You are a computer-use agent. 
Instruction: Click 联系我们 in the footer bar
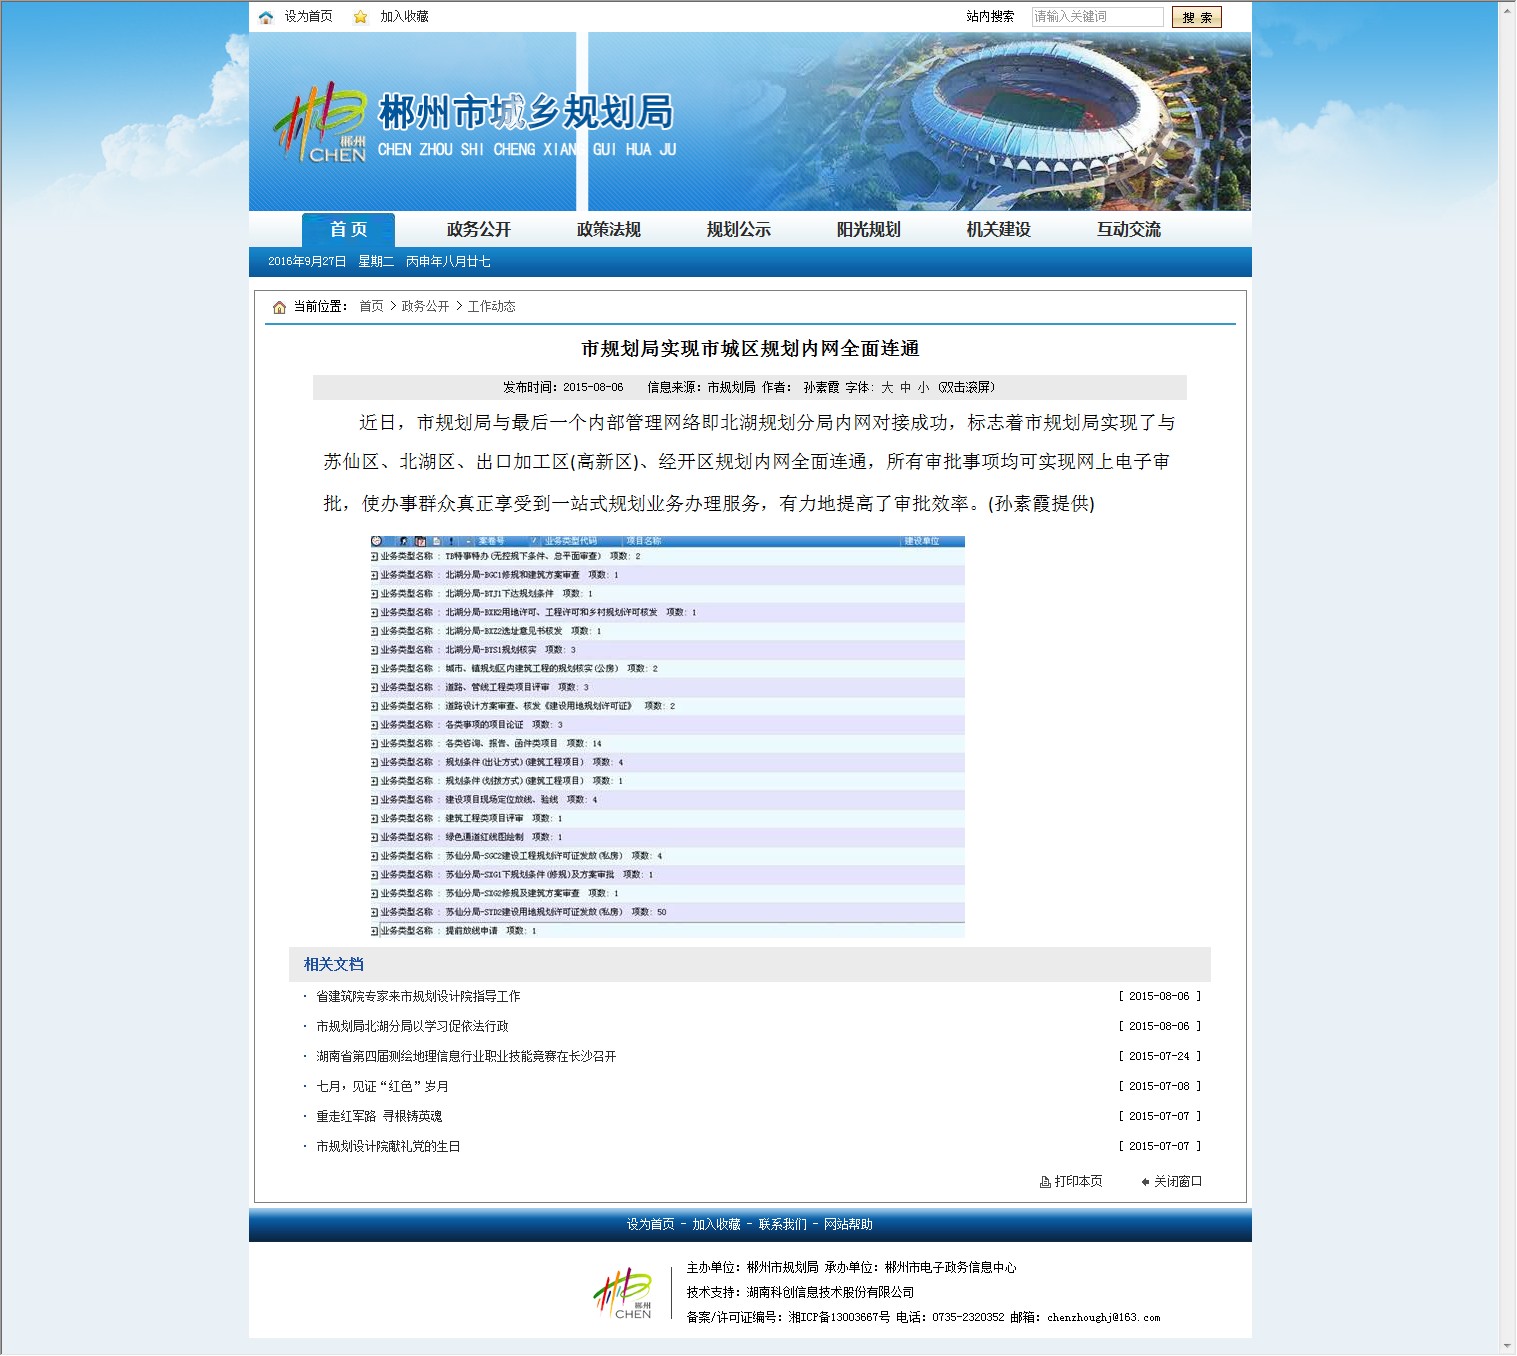pos(782,1225)
